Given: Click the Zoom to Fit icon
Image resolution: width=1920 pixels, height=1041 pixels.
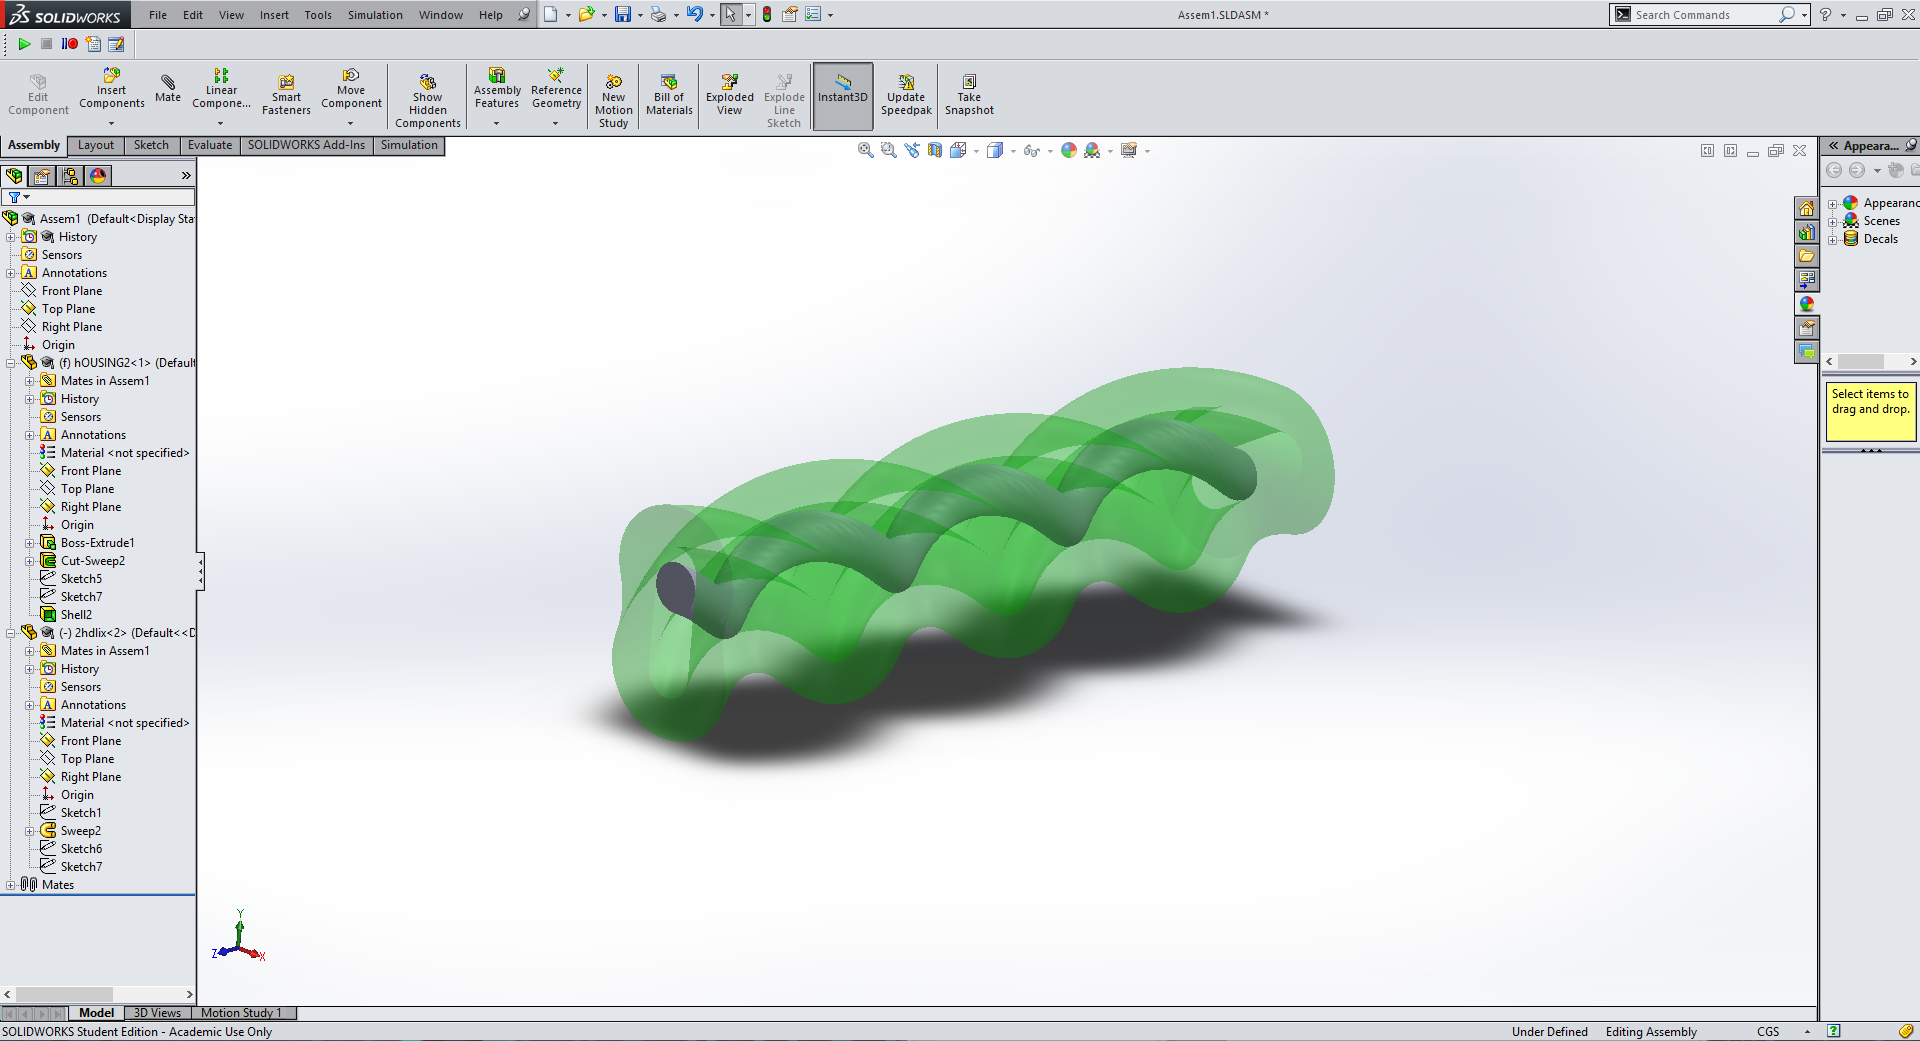Looking at the screenshot, I should [866, 150].
